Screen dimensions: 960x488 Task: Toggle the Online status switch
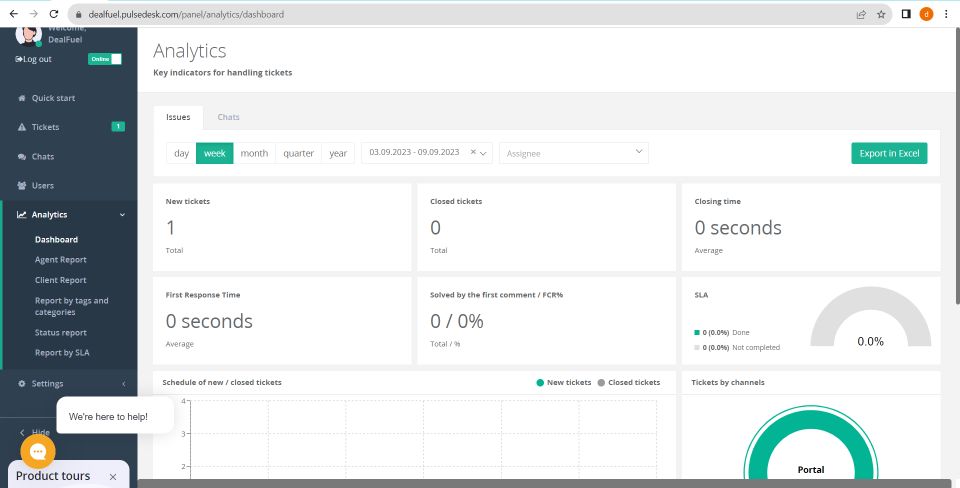point(105,59)
